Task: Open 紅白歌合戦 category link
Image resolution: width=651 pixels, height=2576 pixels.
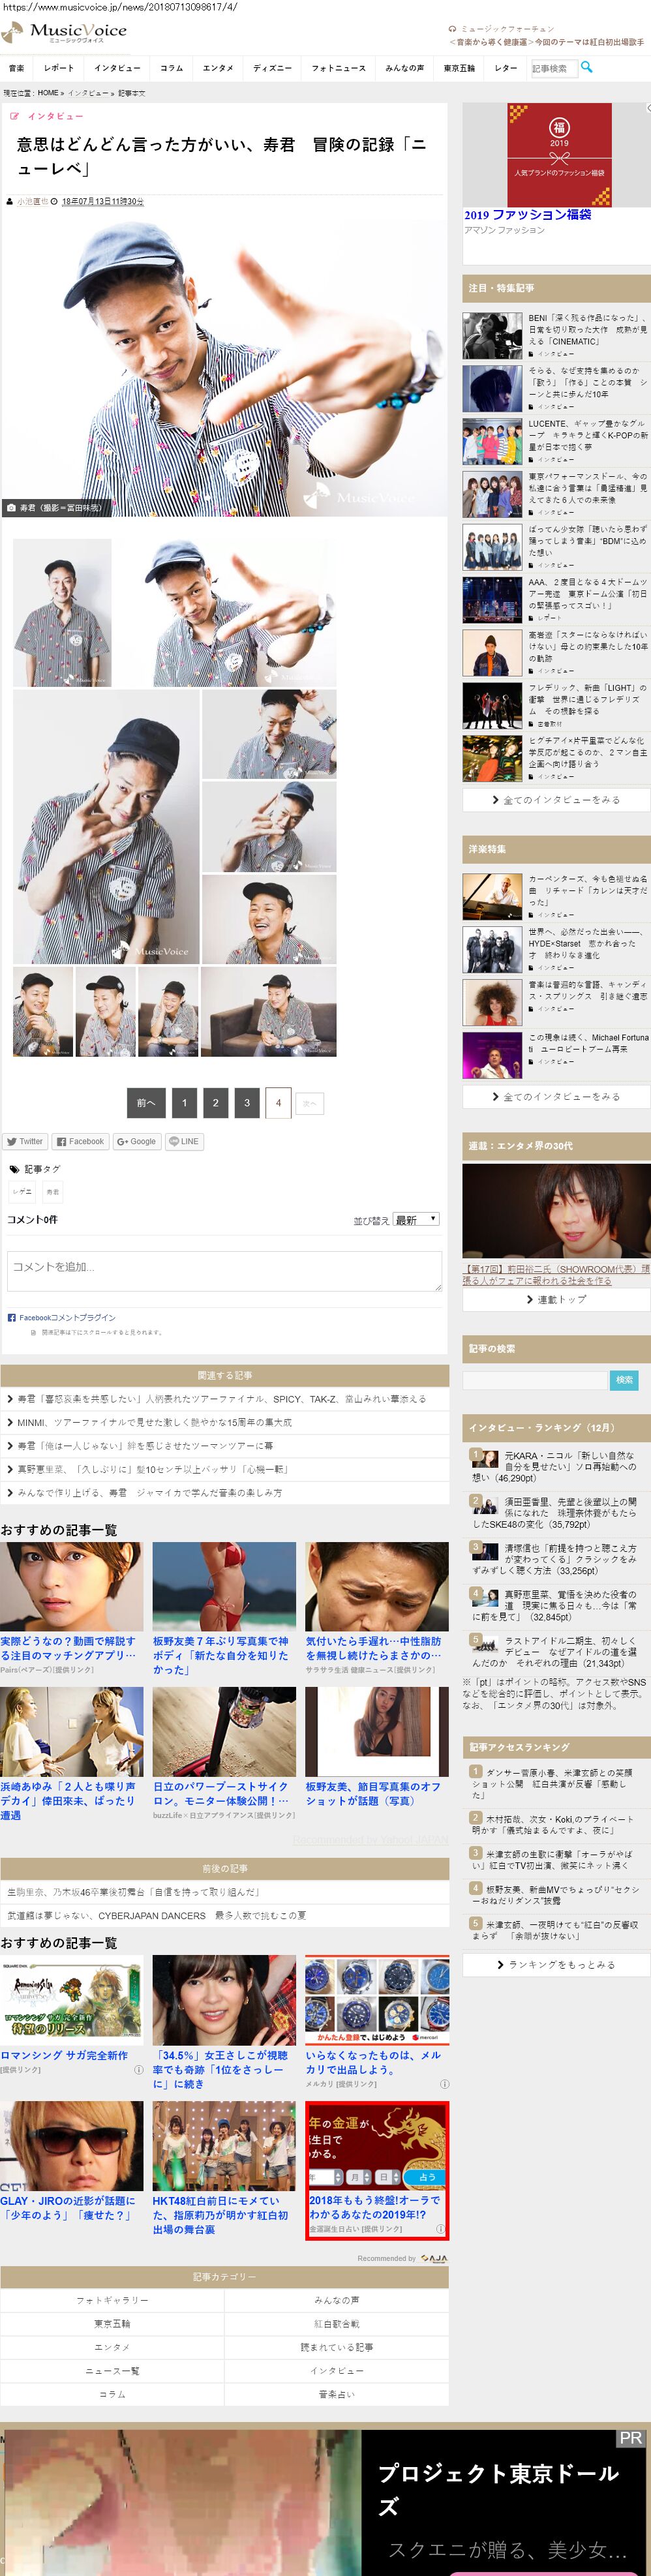Action: pyautogui.click(x=336, y=2324)
